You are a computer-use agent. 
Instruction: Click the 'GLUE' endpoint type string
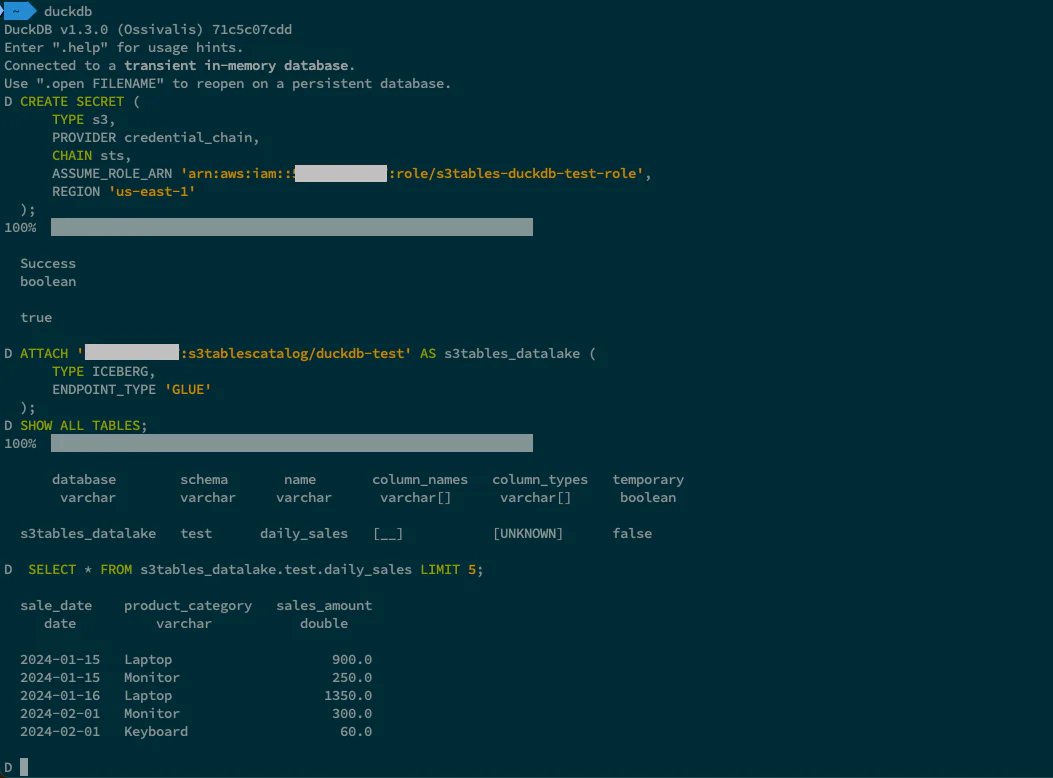click(188, 390)
